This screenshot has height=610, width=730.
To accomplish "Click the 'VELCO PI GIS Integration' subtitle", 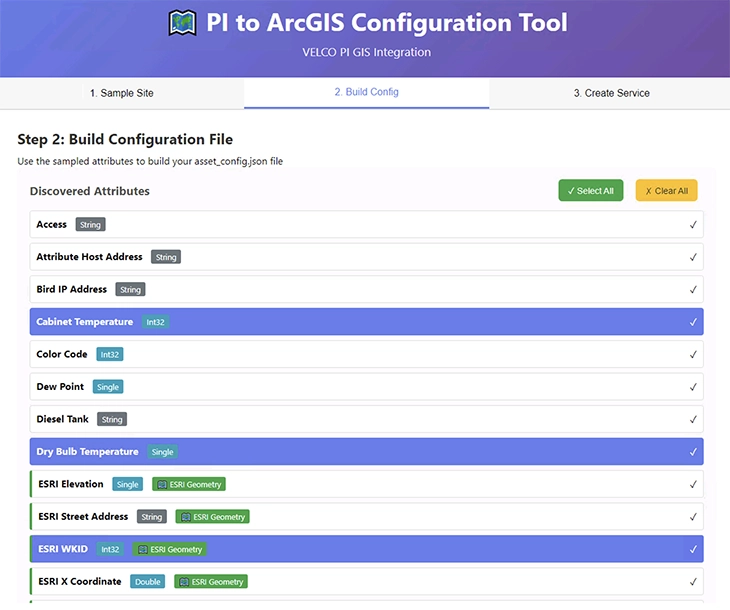I will pyautogui.click(x=366, y=53).
